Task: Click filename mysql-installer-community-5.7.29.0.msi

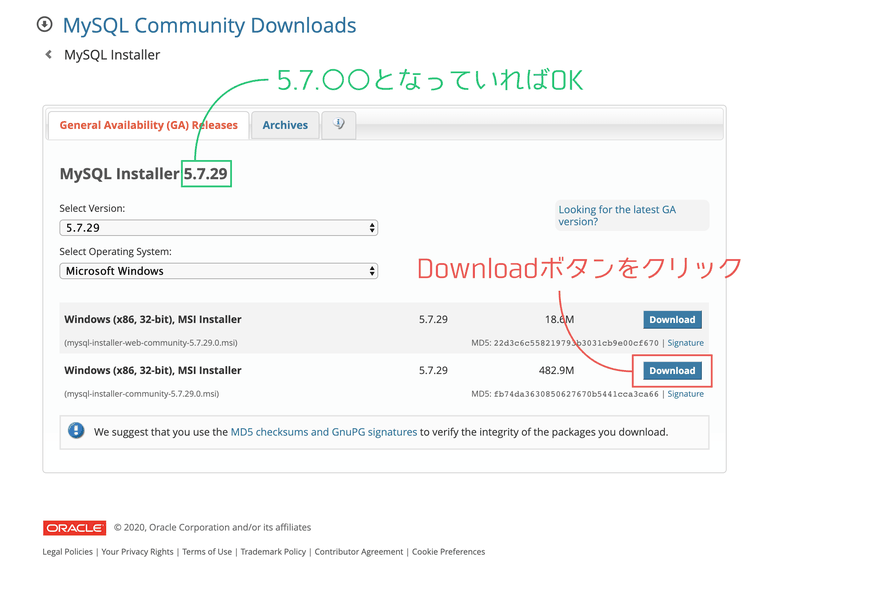Action: pos(141,394)
